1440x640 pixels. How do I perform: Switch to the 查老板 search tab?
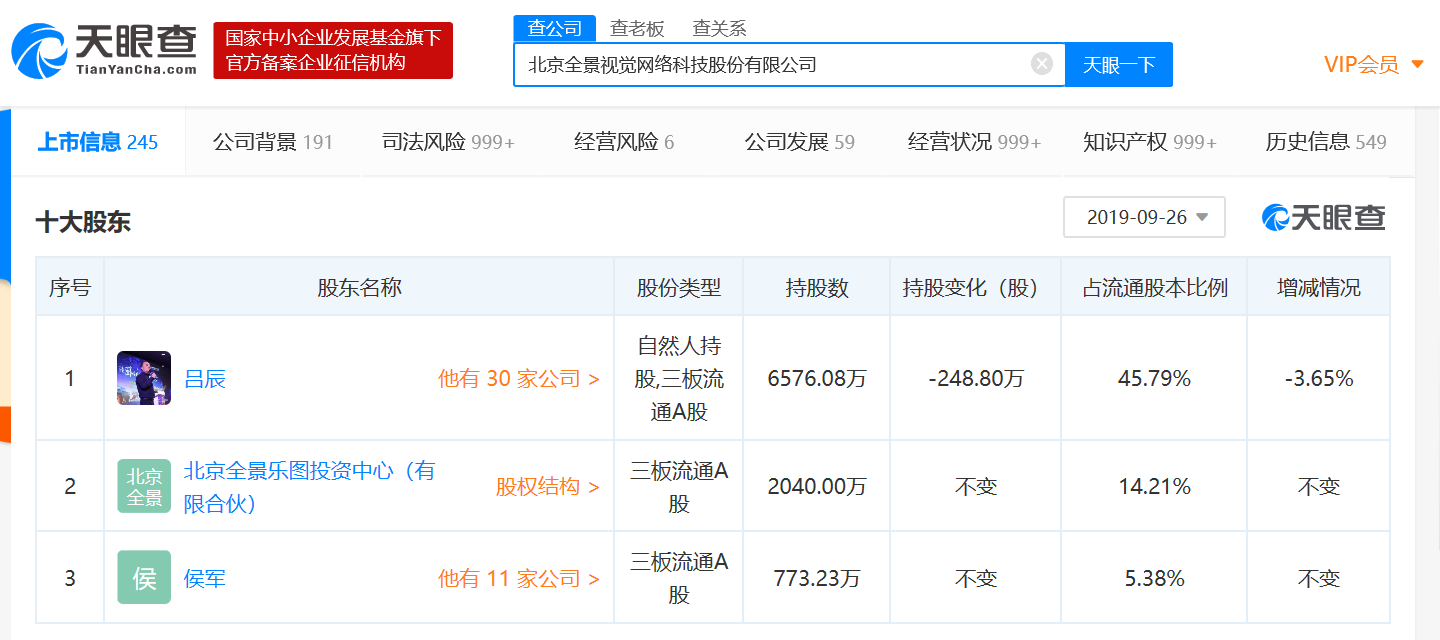[637, 29]
